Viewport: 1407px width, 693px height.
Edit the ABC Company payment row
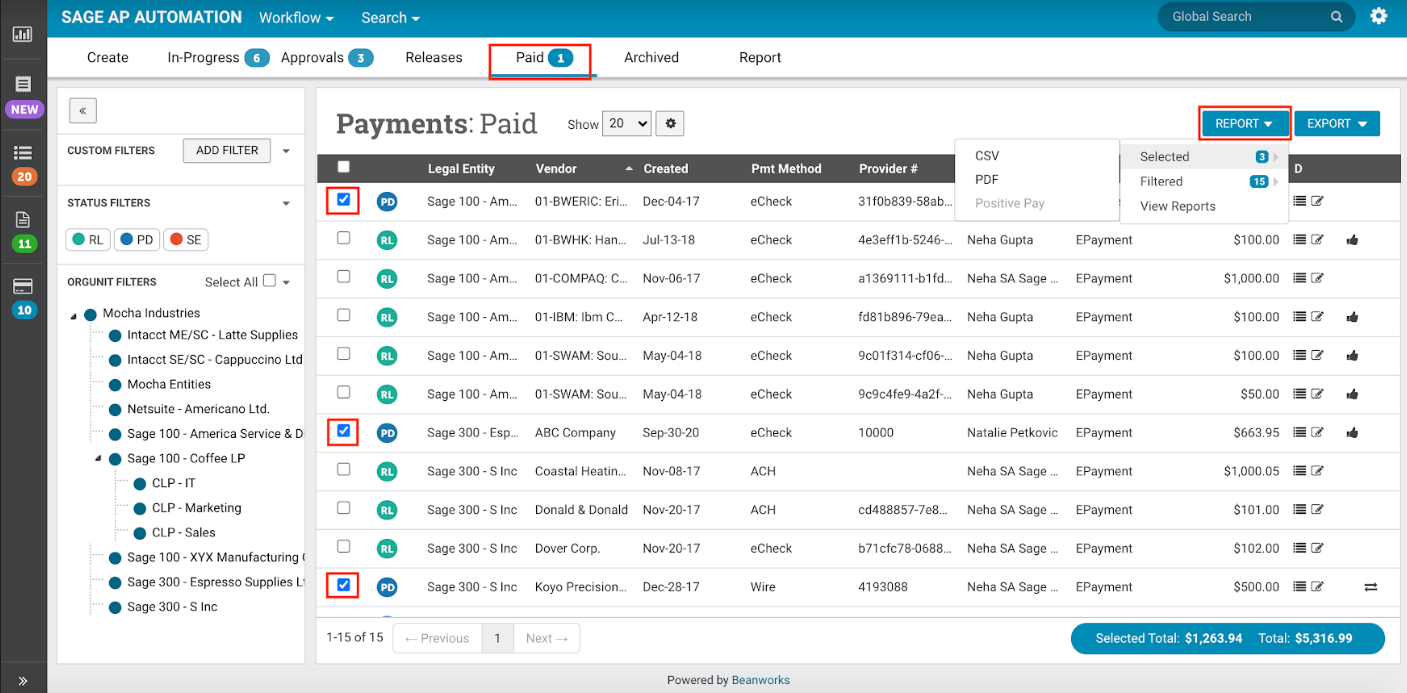[x=1318, y=433]
